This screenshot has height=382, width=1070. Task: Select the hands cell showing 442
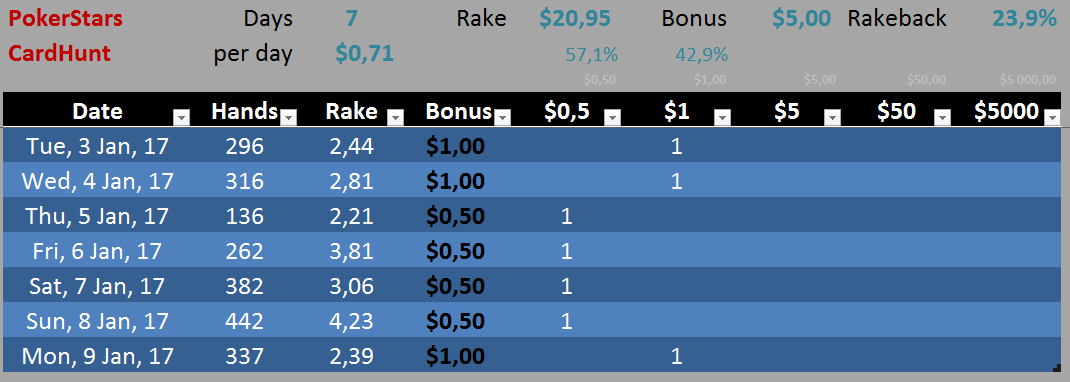[x=244, y=320]
